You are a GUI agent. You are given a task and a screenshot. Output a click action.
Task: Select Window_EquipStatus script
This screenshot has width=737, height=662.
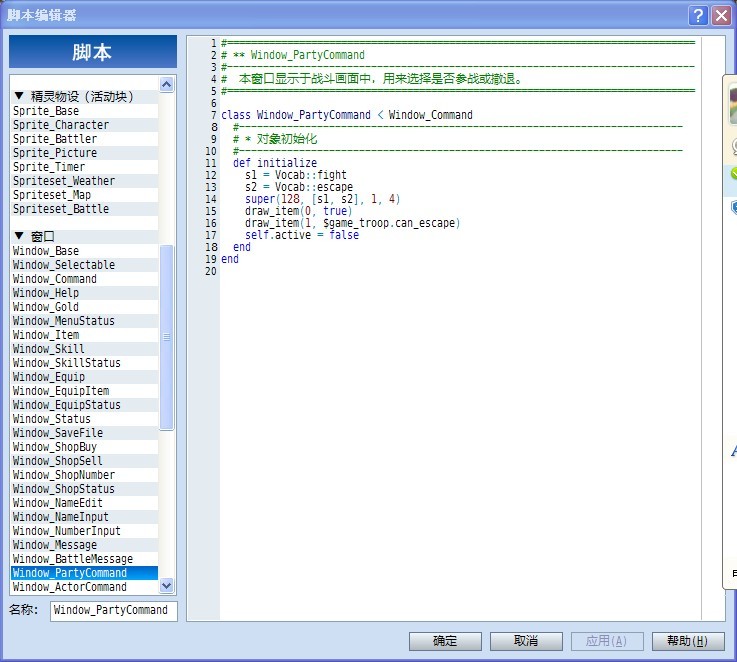pos(85,405)
